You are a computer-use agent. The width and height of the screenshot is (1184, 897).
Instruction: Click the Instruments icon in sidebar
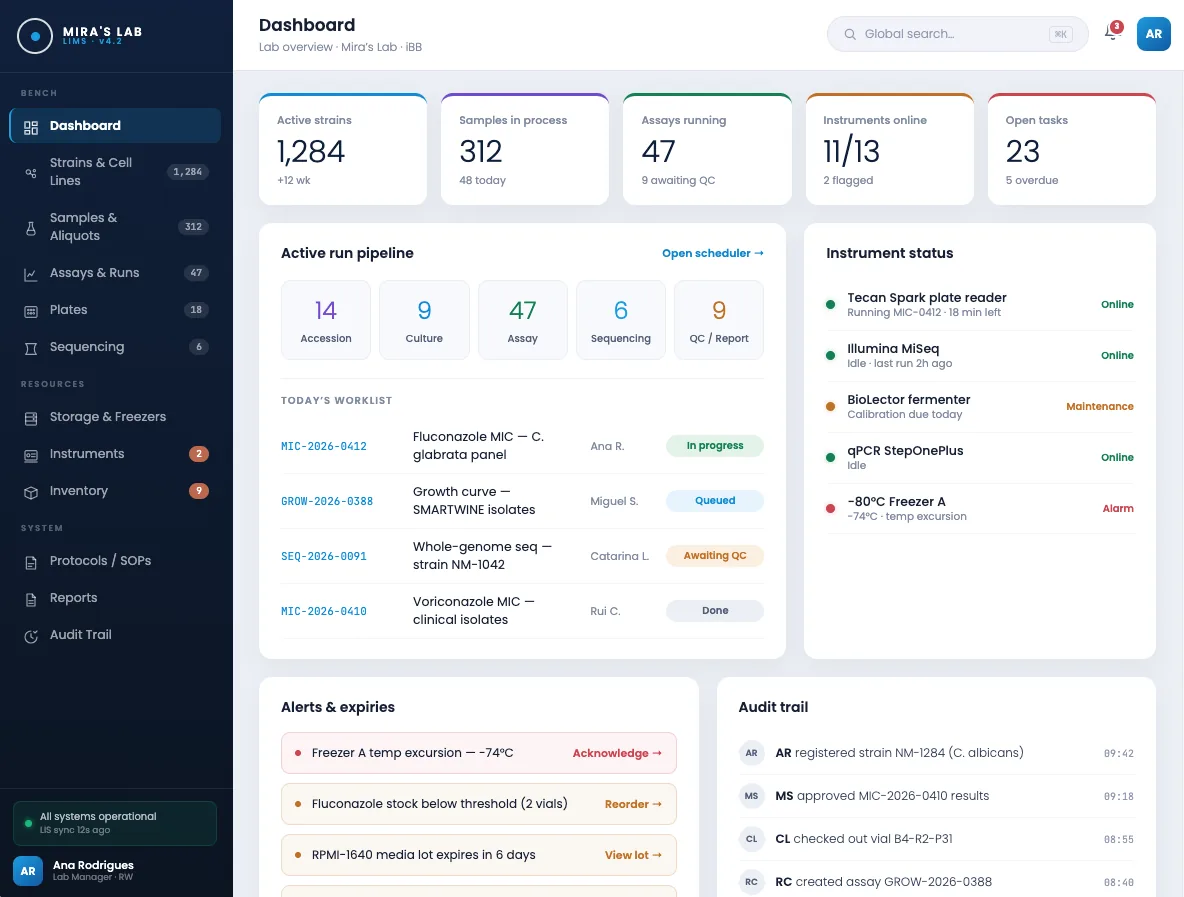pos(31,455)
